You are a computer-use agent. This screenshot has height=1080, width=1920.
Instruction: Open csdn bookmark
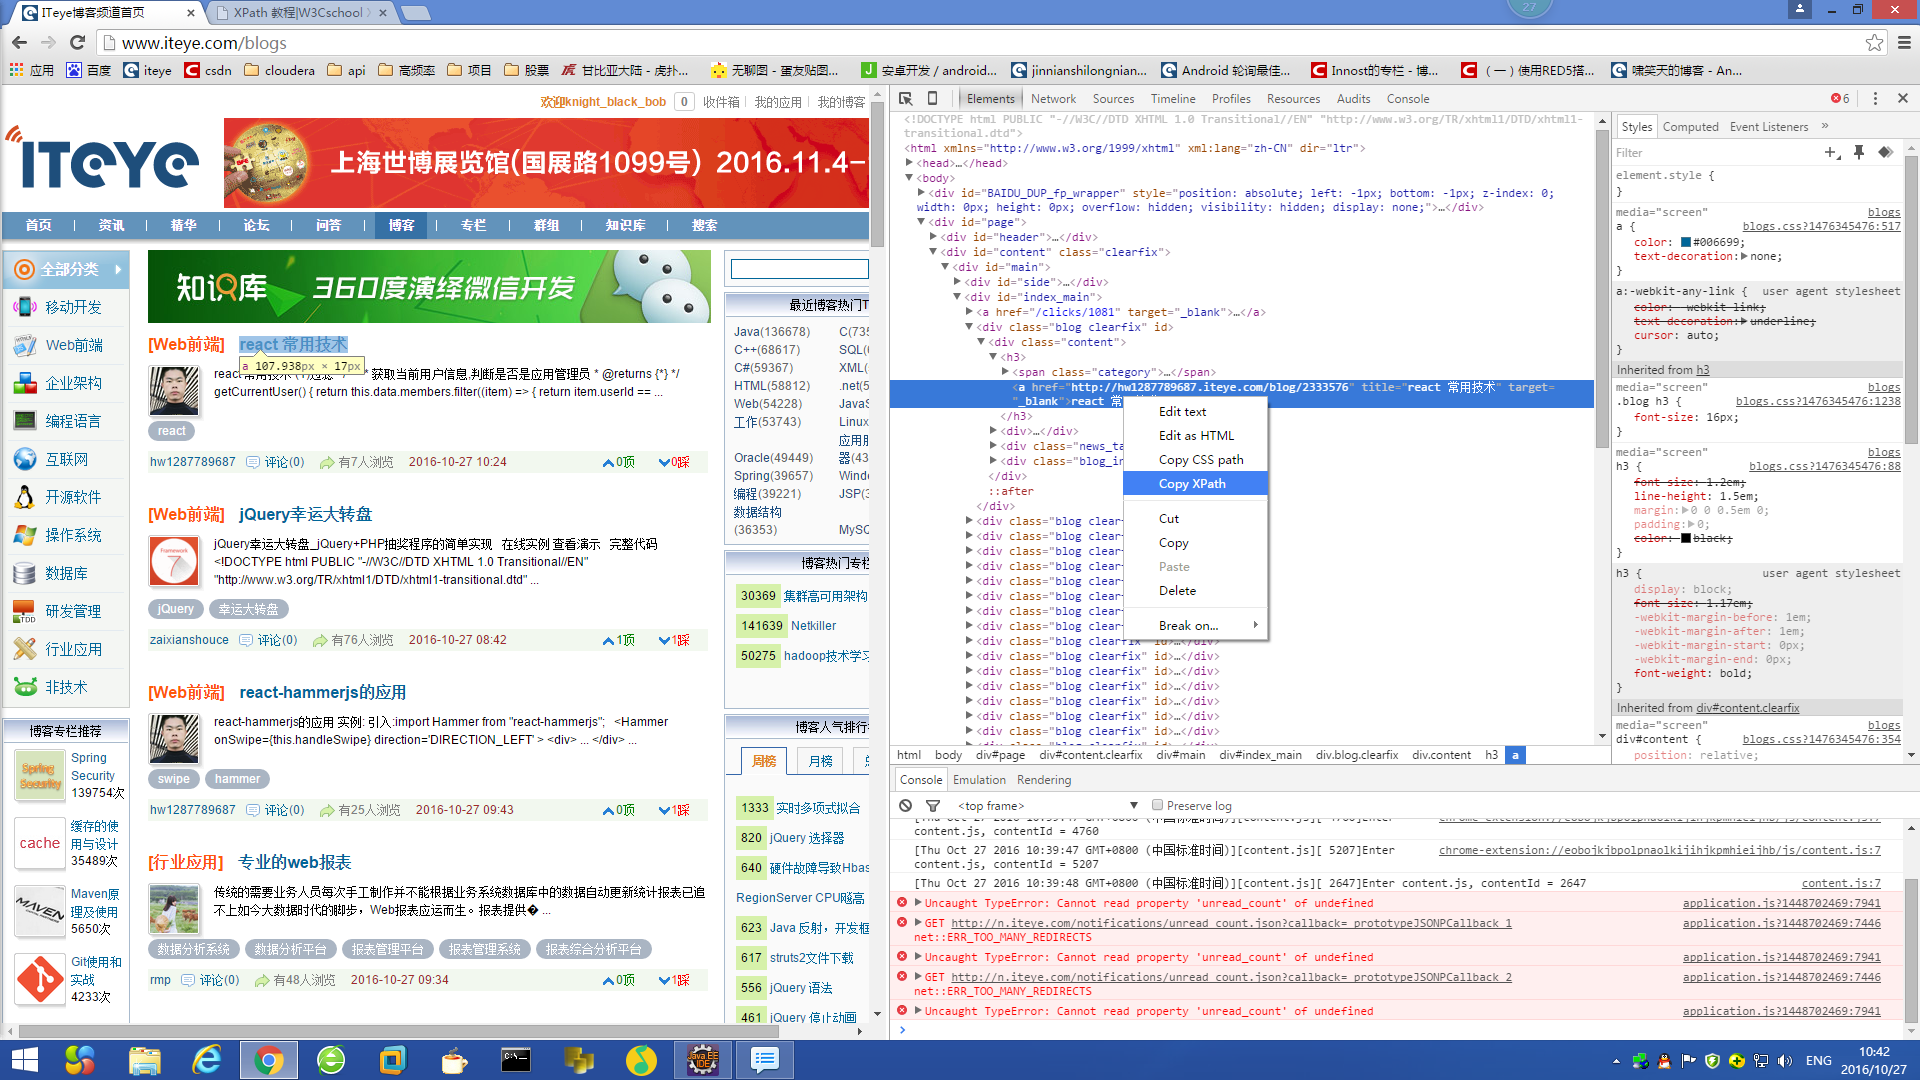click(x=209, y=70)
